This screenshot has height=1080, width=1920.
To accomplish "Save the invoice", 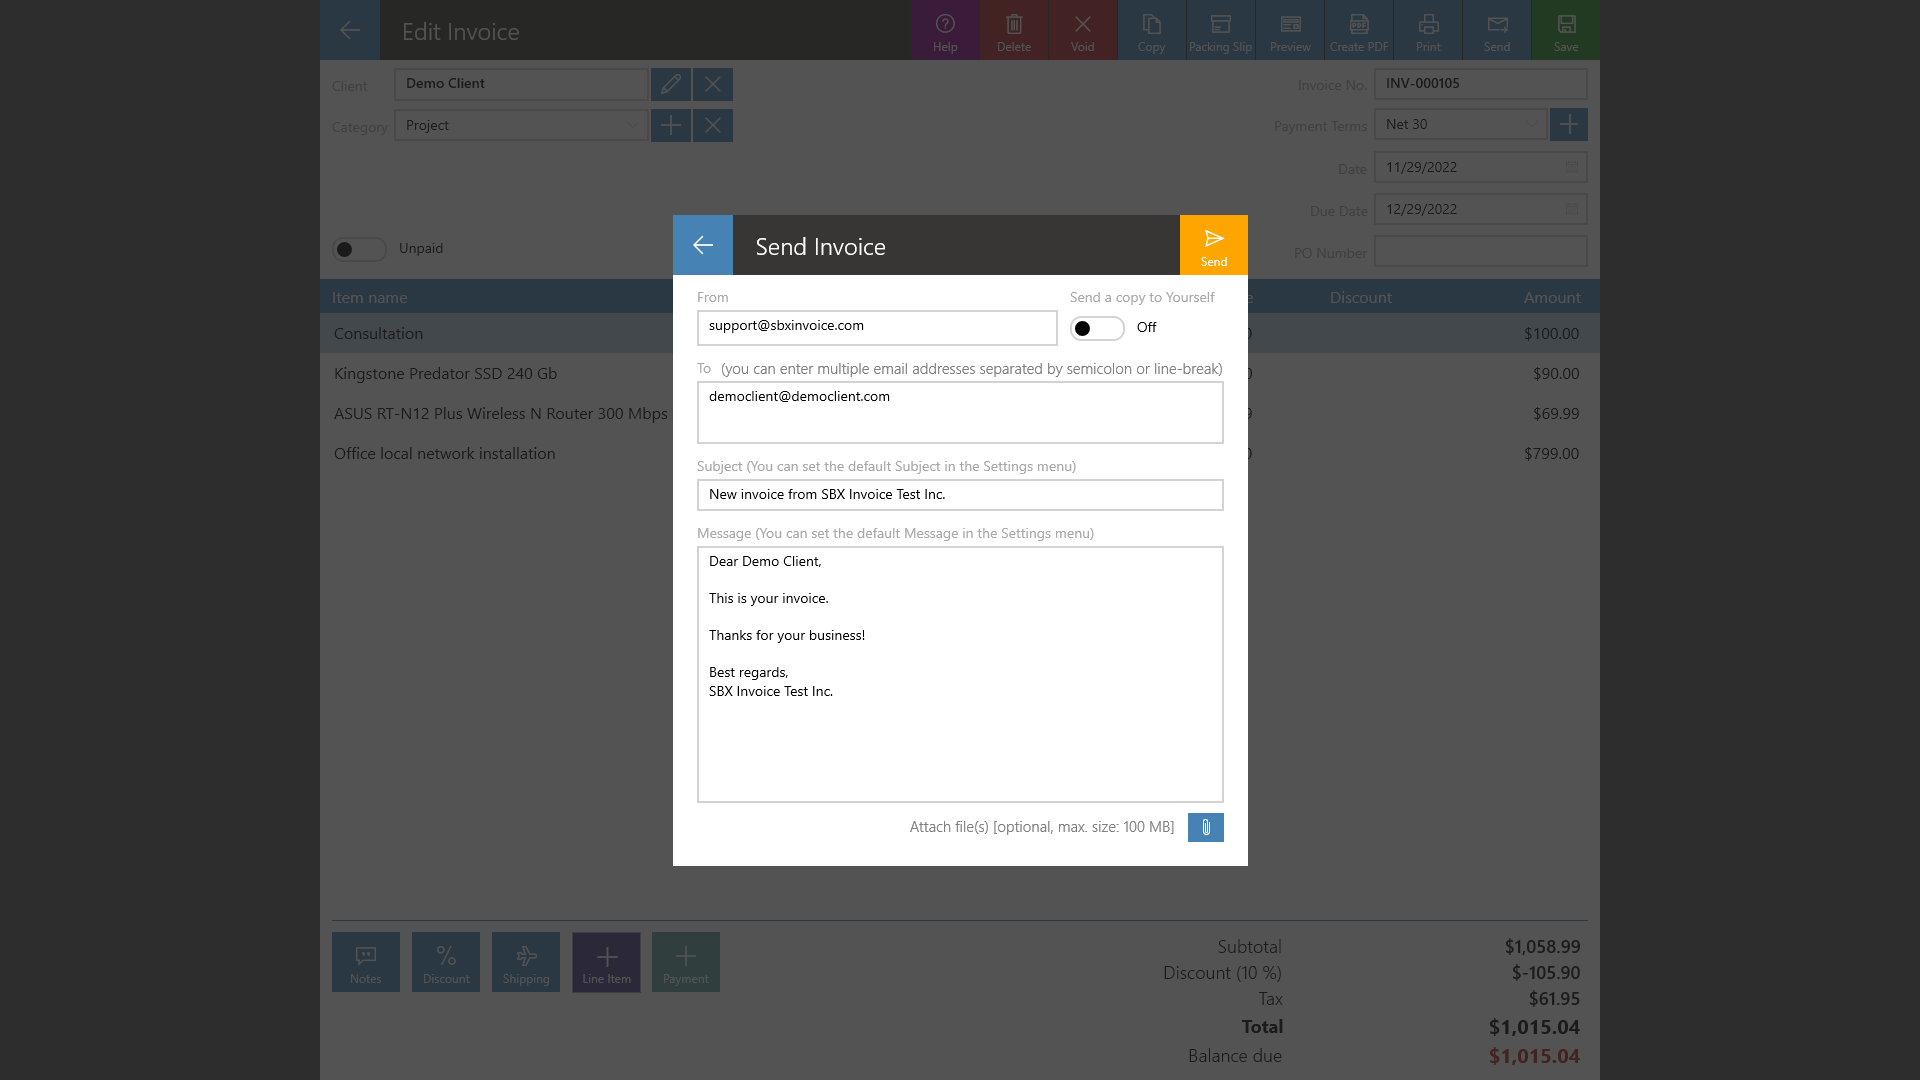I will click(x=1565, y=30).
